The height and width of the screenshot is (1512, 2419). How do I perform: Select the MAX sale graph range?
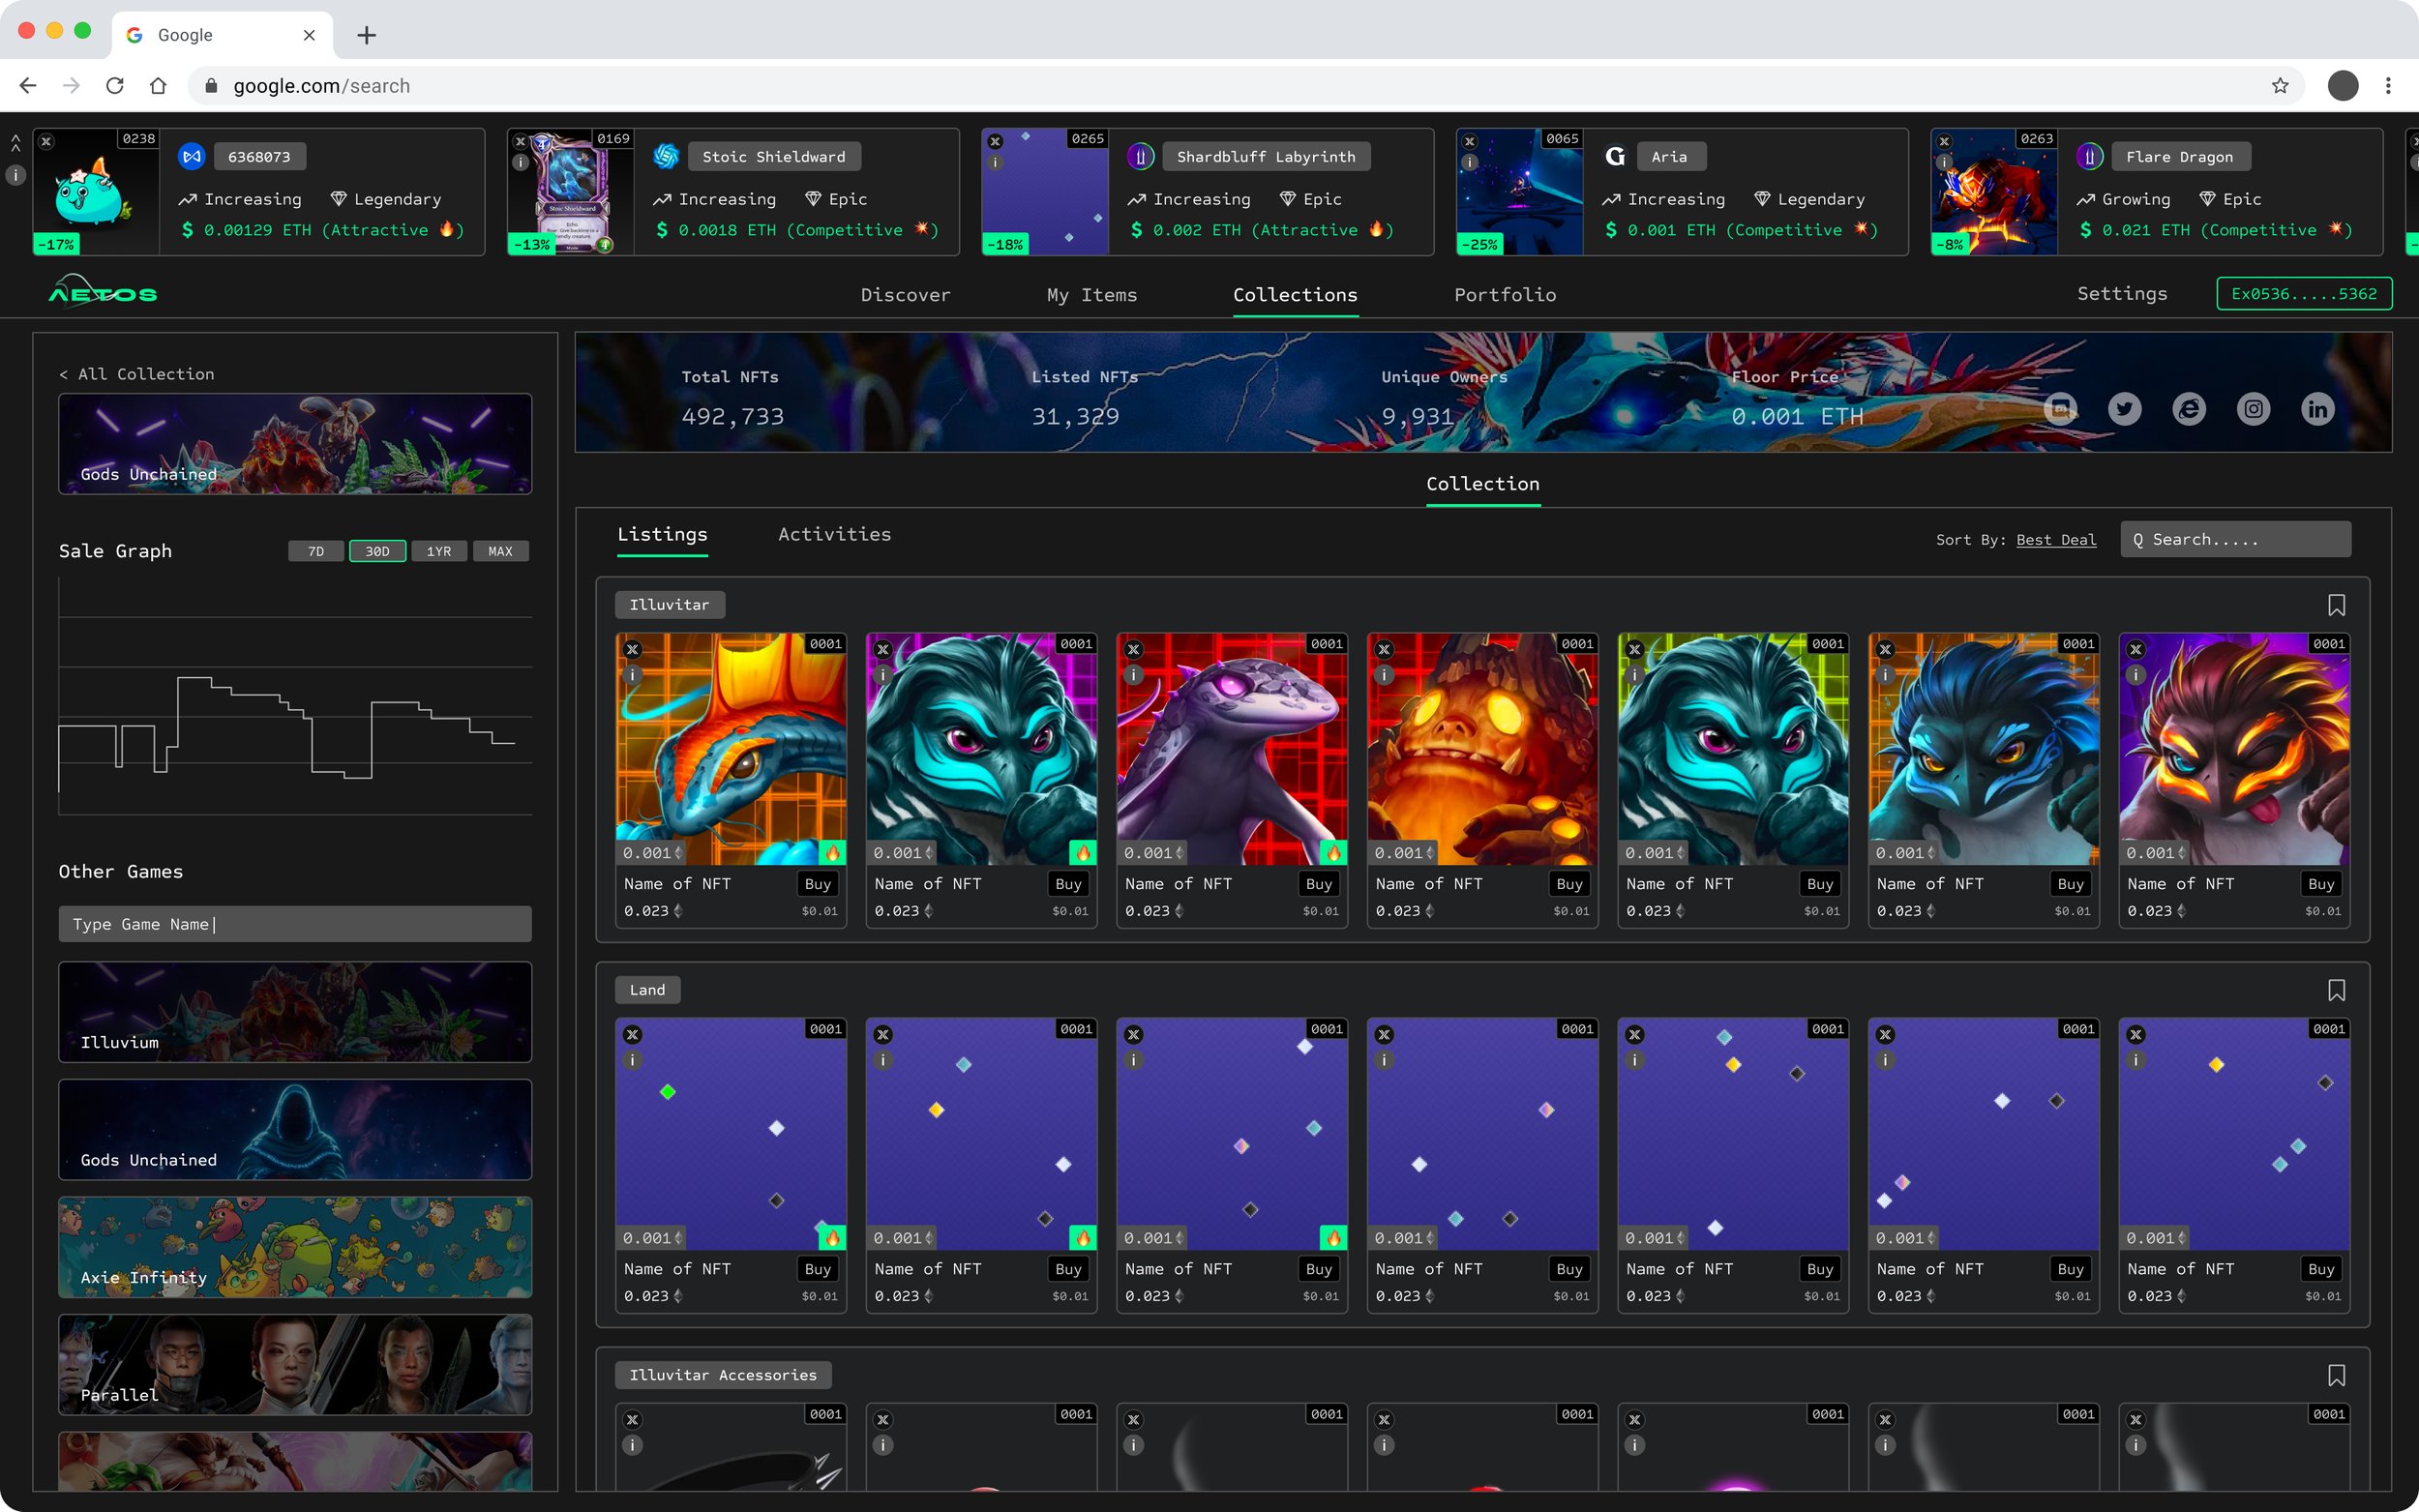pos(500,551)
